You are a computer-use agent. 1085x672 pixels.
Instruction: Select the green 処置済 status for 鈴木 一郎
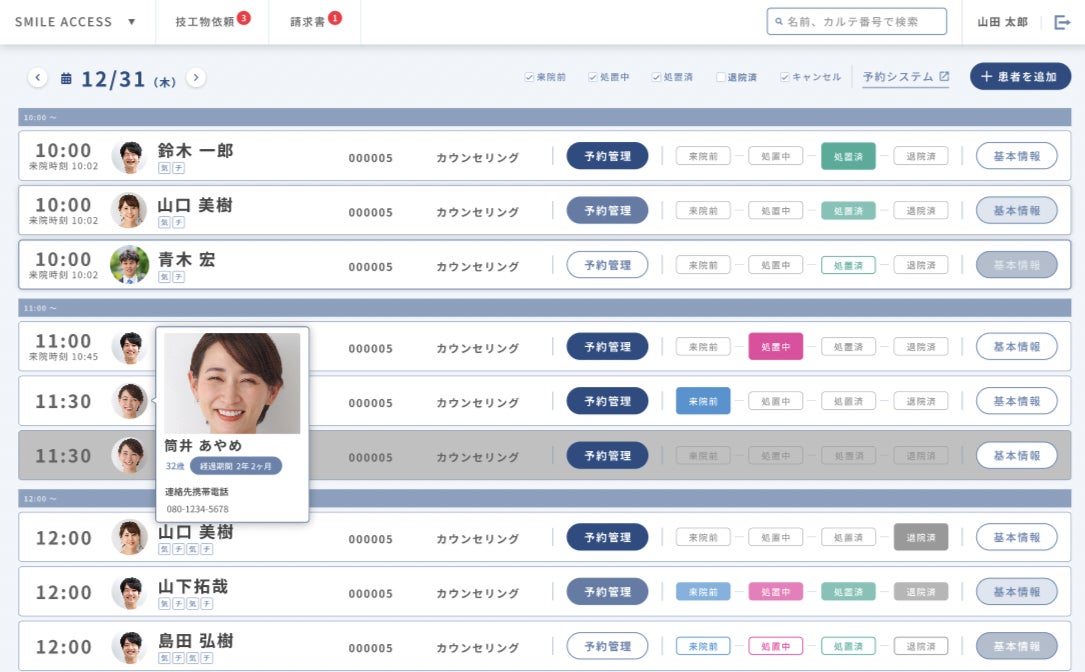pyautogui.click(x=848, y=156)
